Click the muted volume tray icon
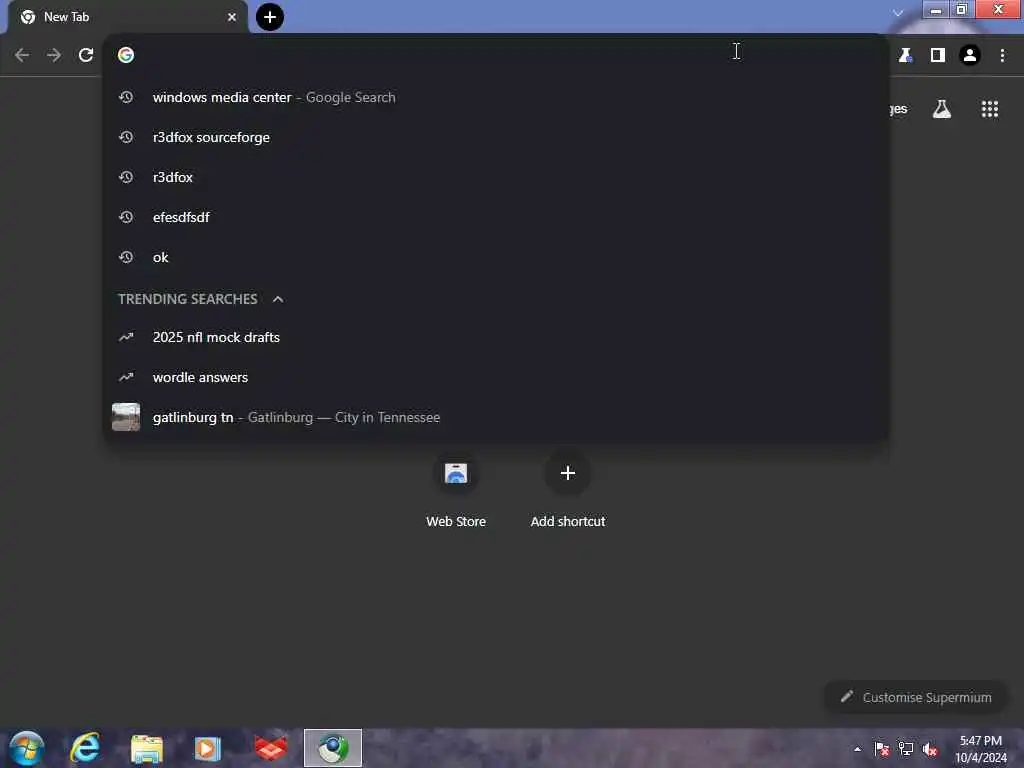Image resolution: width=1024 pixels, height=768 pixels. [930, 749]
